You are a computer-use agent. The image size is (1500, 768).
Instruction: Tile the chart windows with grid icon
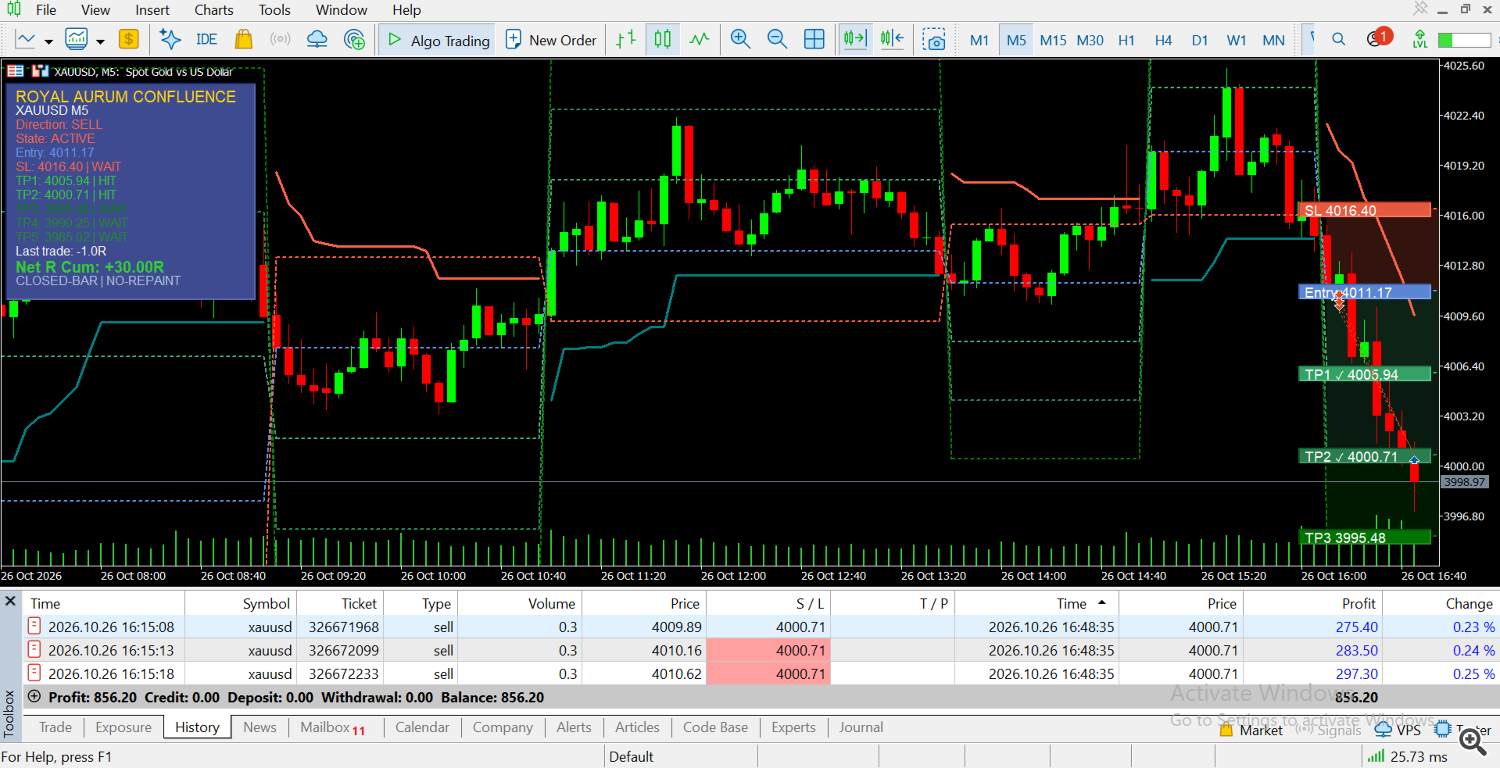pos(814,40)
